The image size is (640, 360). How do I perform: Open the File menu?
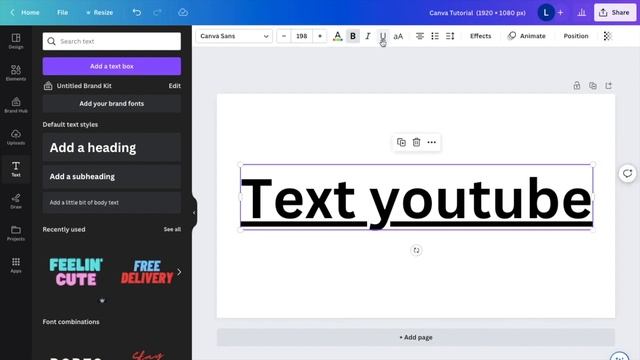point(62,13)
